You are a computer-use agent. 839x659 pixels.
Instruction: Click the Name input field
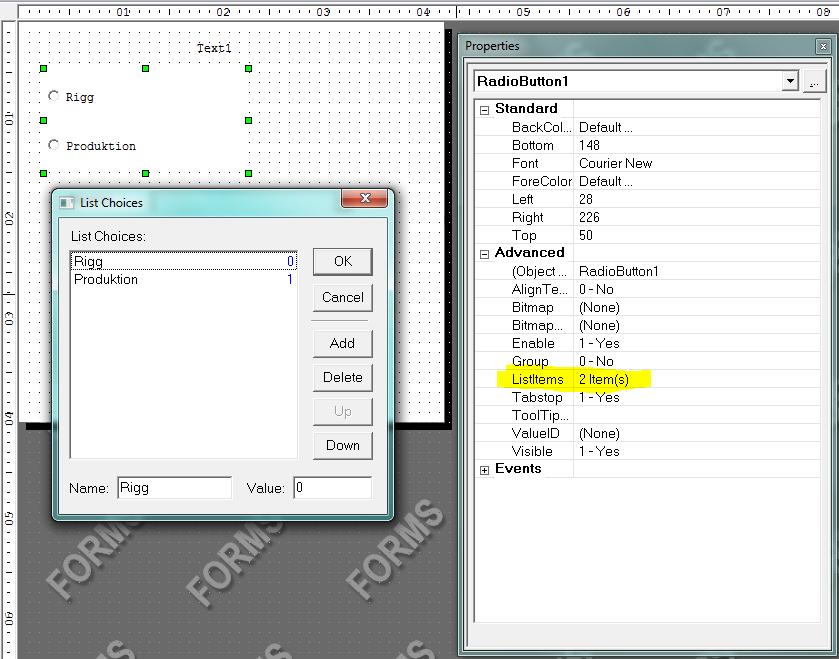[x=174, y=488]
